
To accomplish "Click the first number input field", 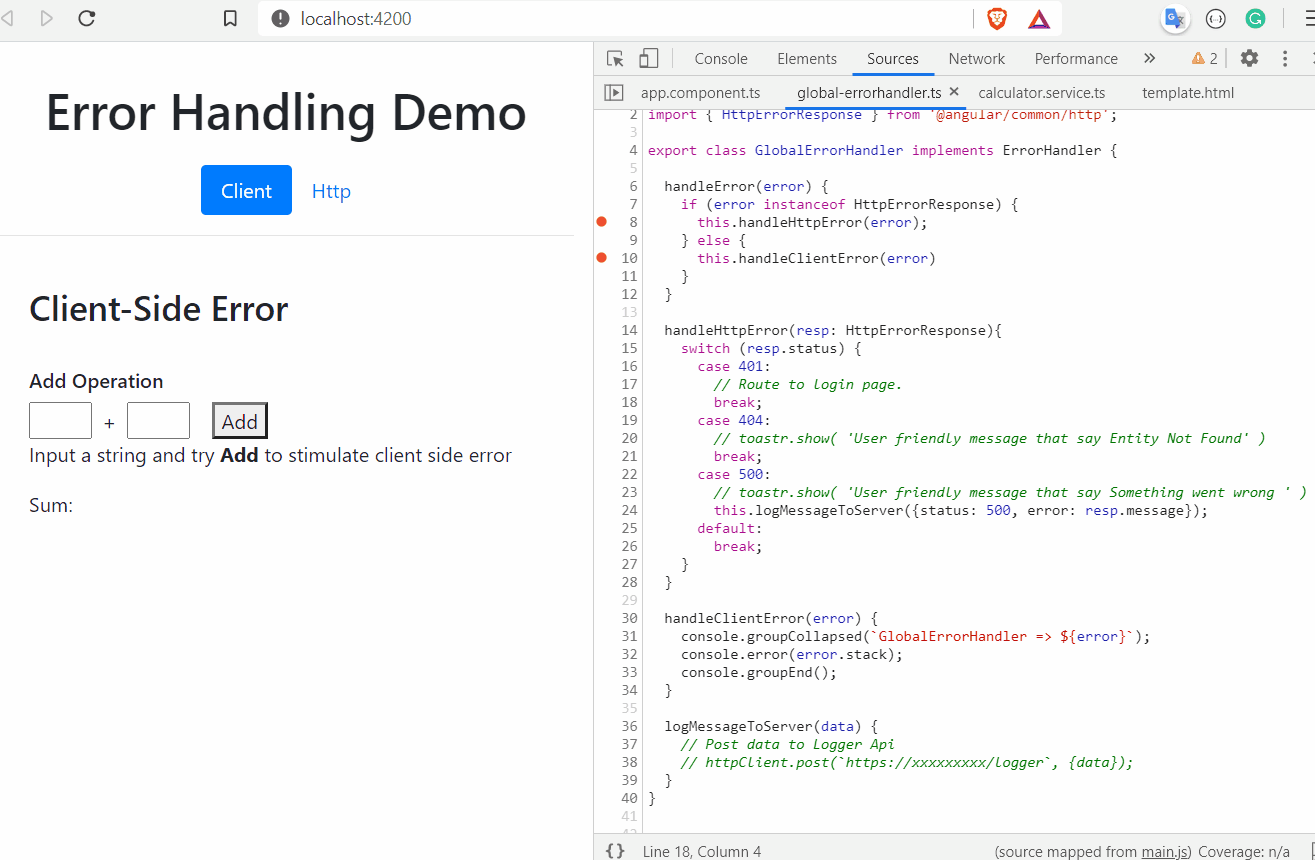I will (x=61, y=421).
